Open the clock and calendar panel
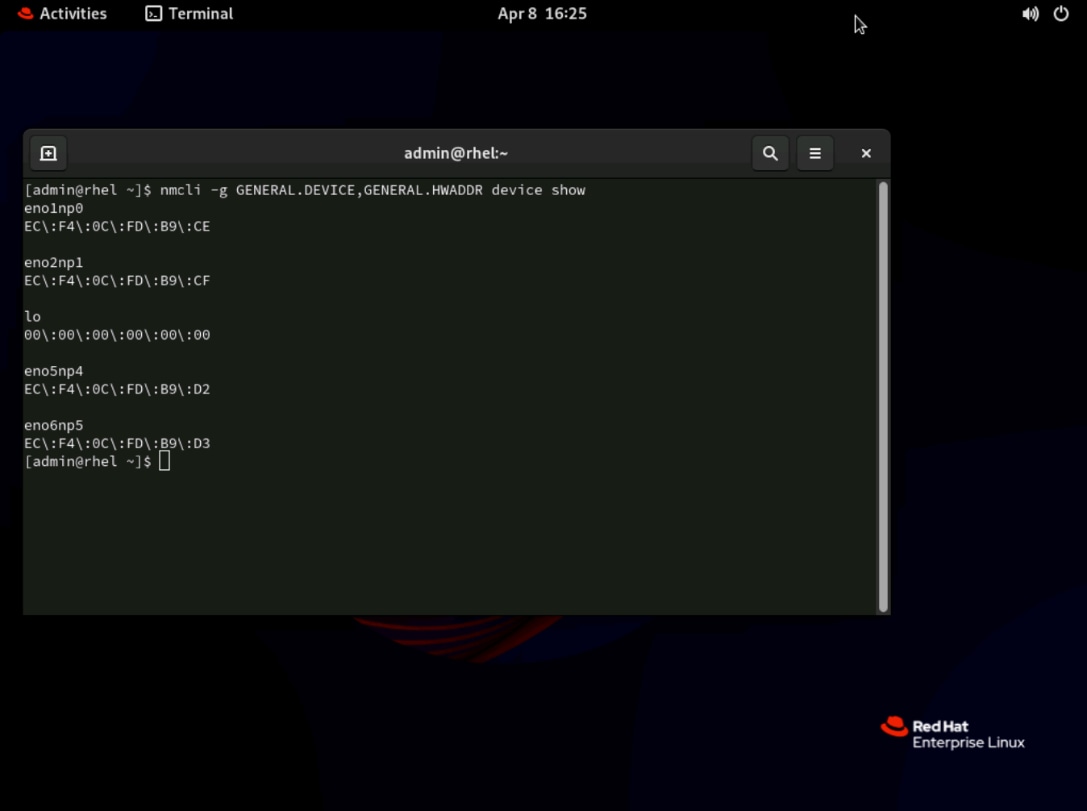 click(x=542, y=13)
